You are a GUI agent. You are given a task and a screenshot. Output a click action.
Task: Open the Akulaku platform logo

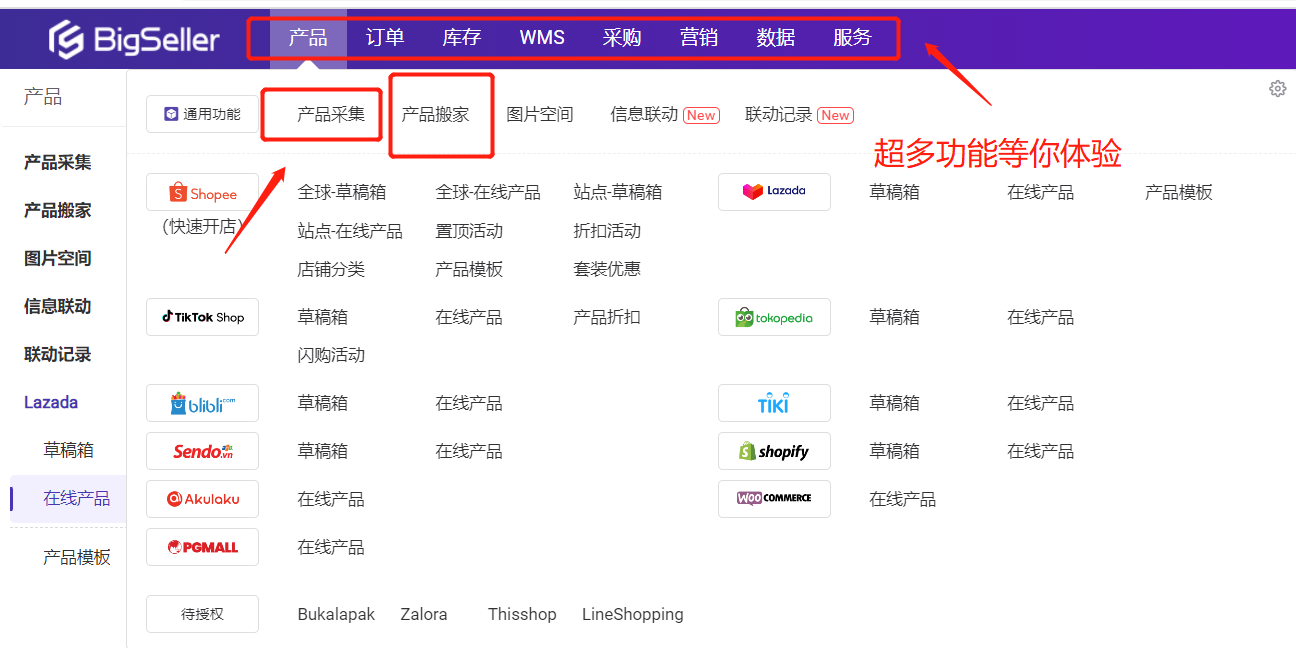click(202, 499)
